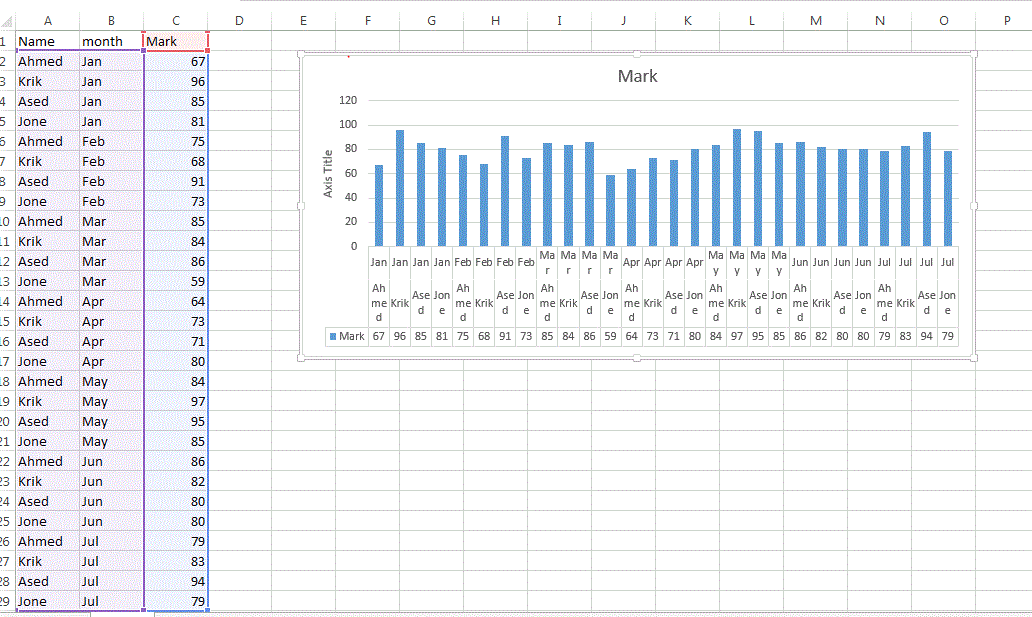
Task: Click the chart's right-middle sizing handle
Action: click(974, 206)
